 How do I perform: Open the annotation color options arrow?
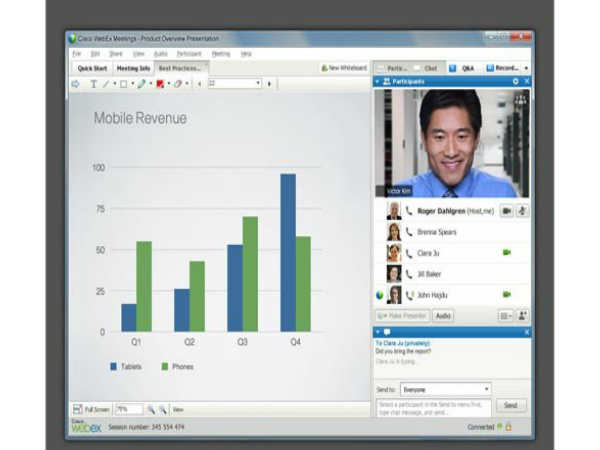coord(169,83)
